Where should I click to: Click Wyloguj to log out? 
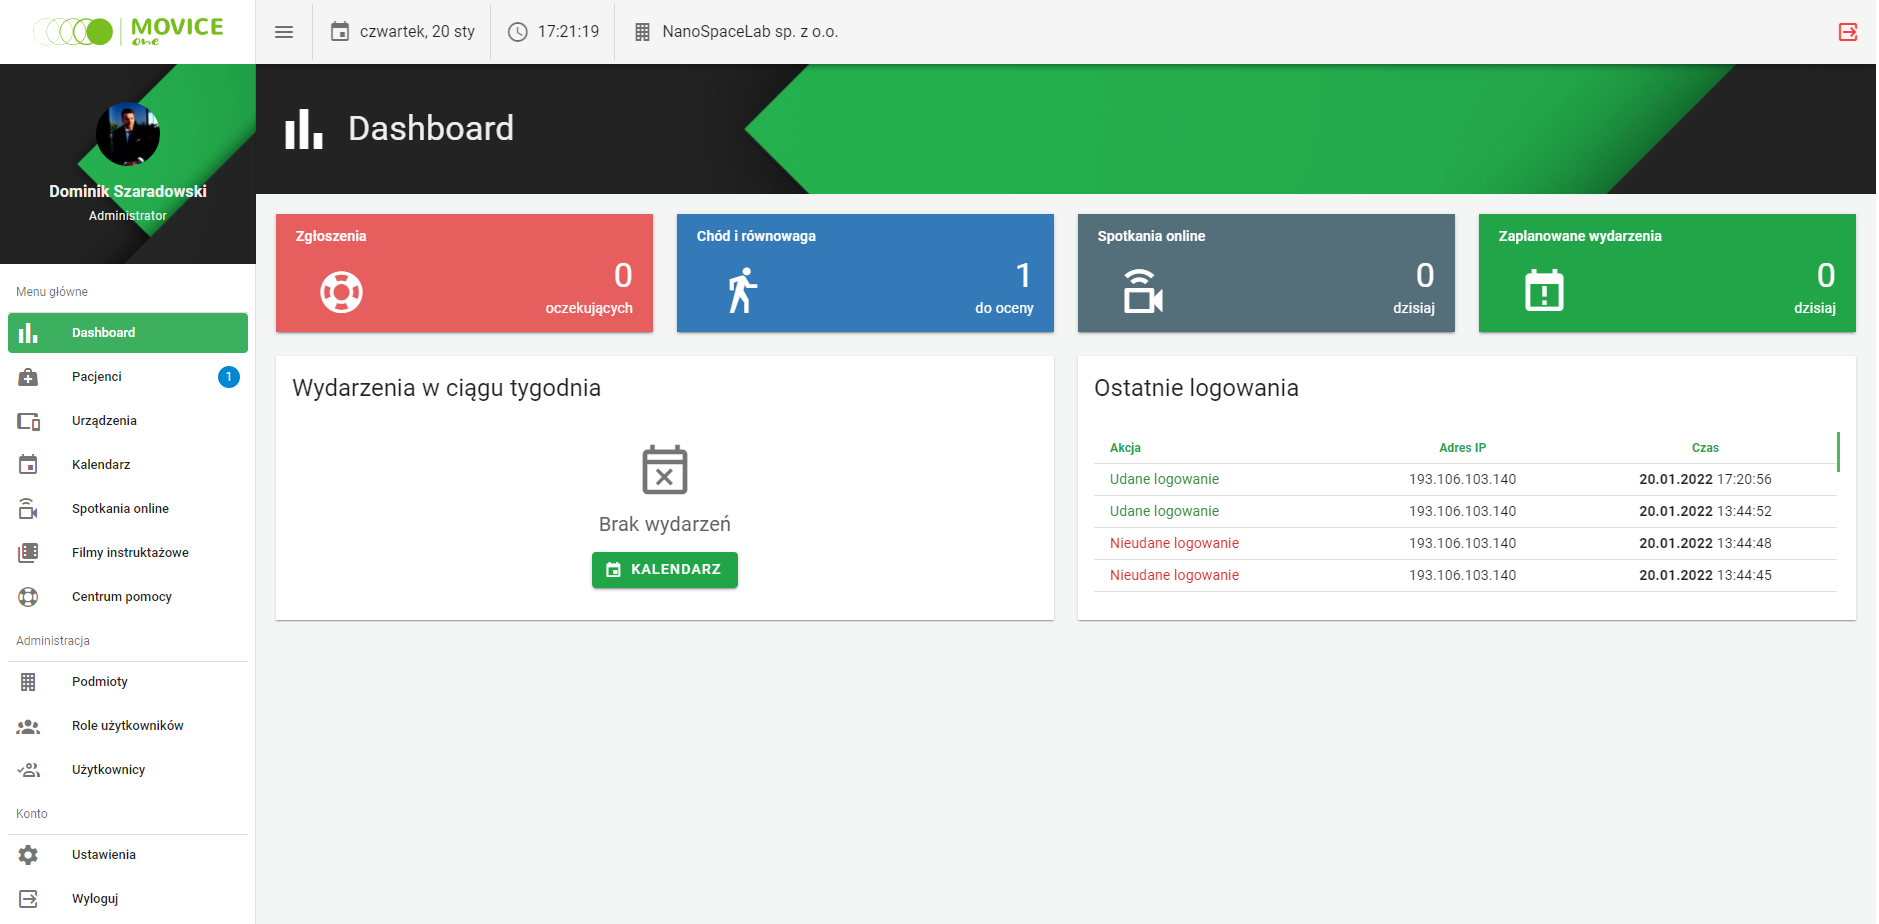(x=95, y=898)
